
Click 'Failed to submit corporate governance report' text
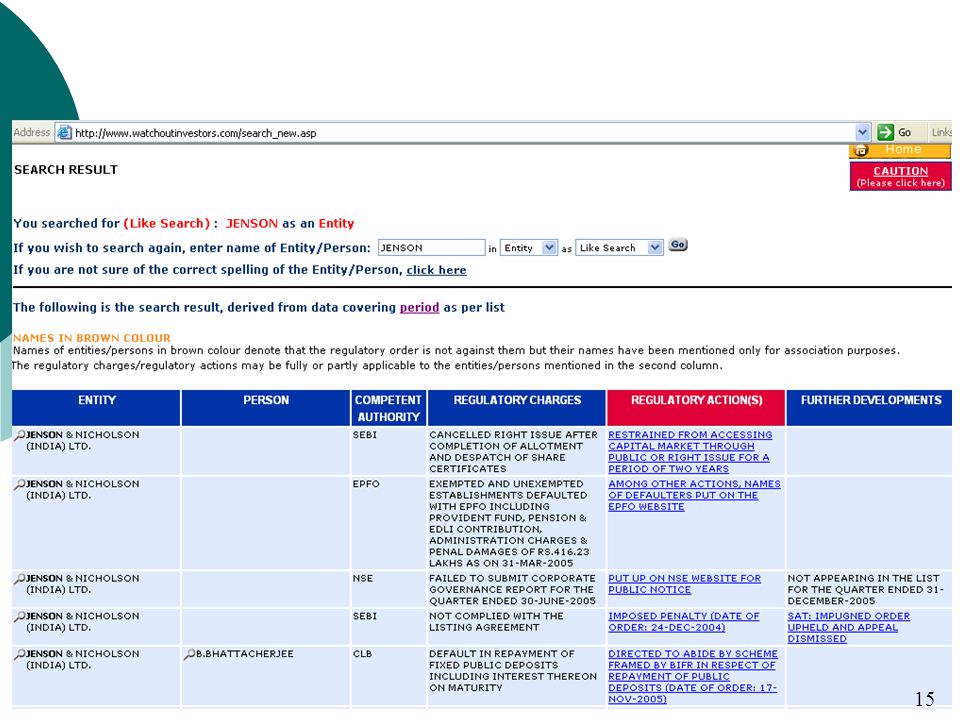point(512,590)
